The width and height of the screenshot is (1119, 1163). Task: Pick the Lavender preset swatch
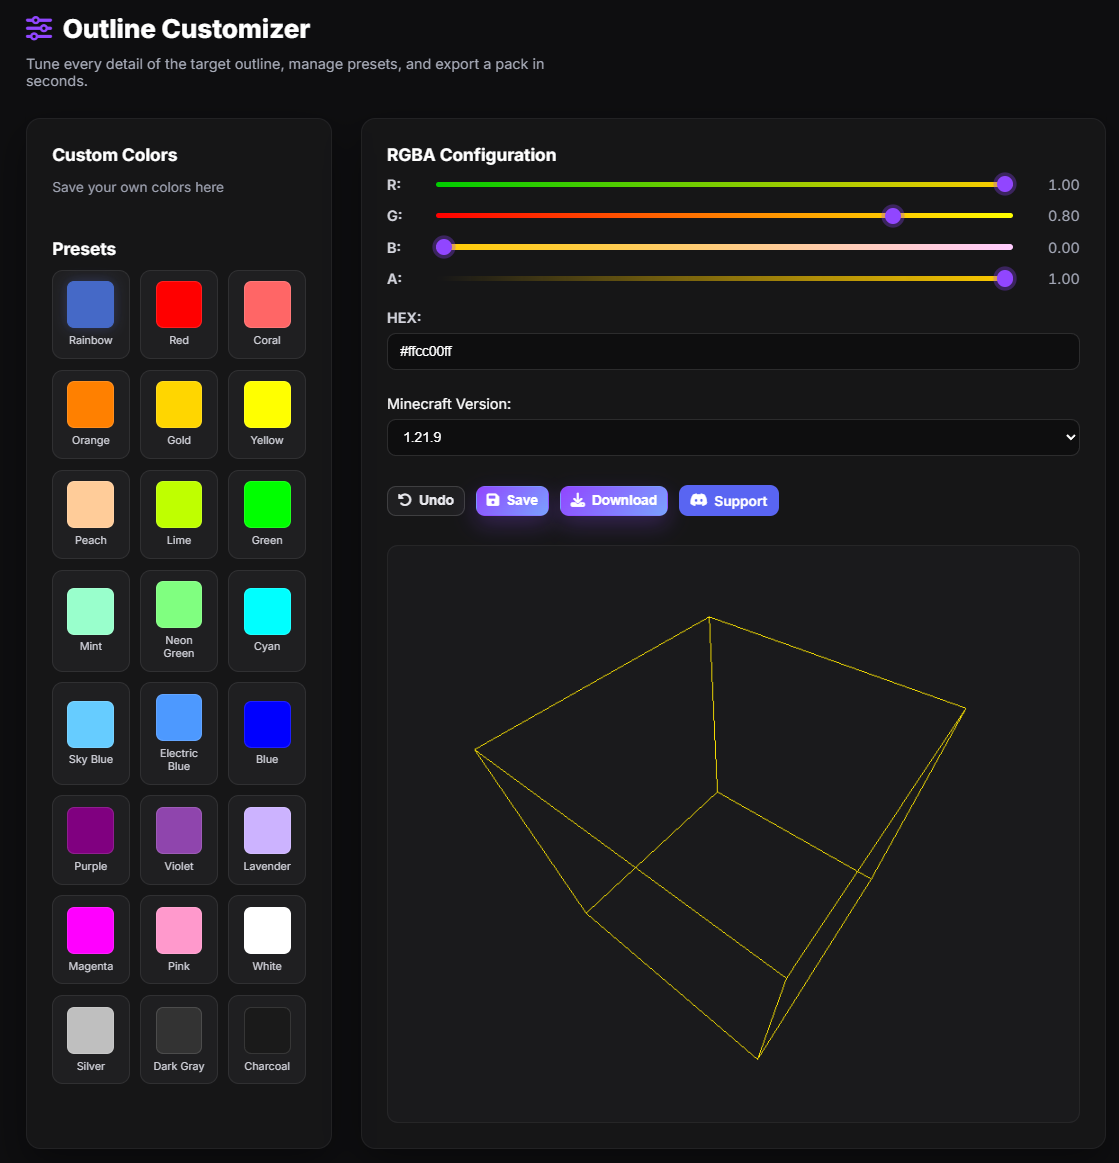[267, 831]
